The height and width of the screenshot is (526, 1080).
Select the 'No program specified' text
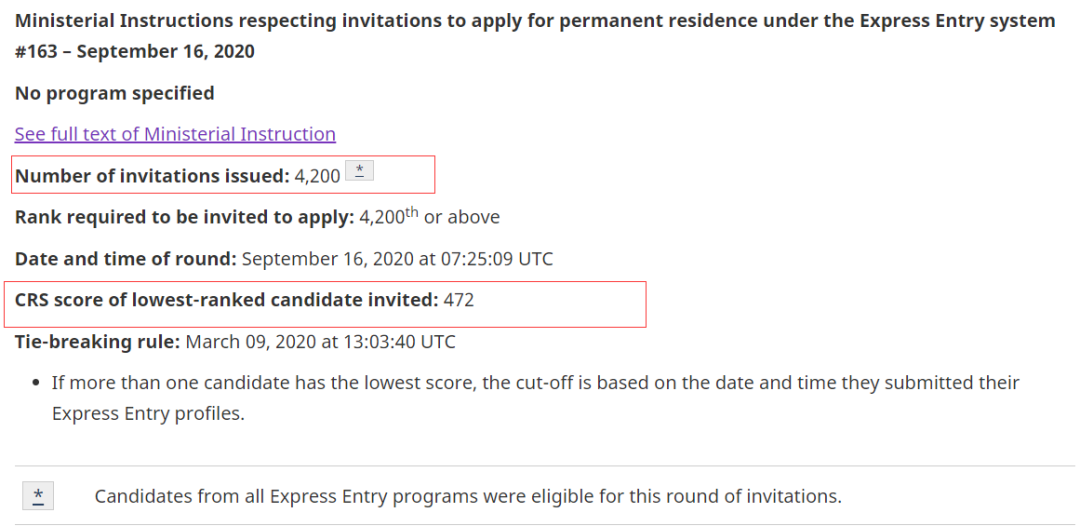[x=114, y=93]
